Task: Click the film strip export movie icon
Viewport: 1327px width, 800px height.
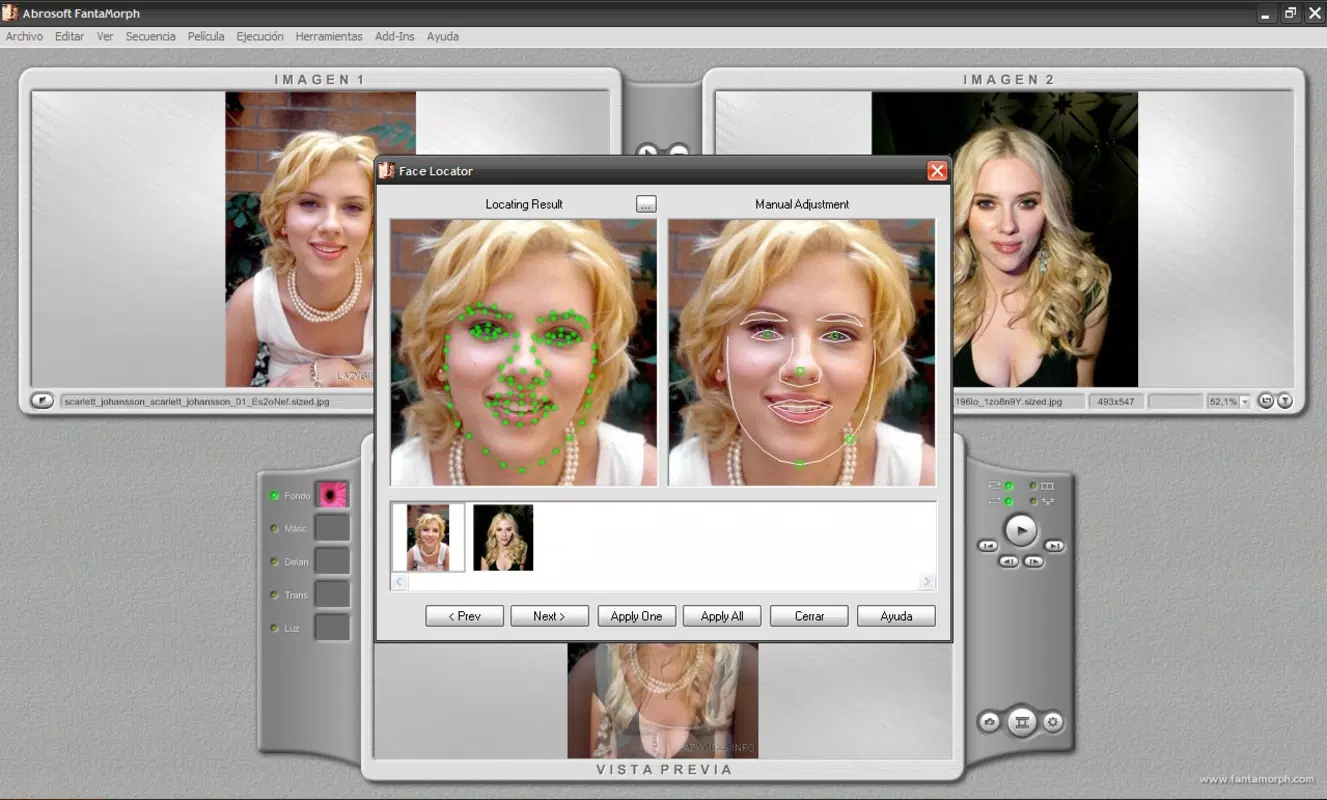Action: (x=1021, y=722)
